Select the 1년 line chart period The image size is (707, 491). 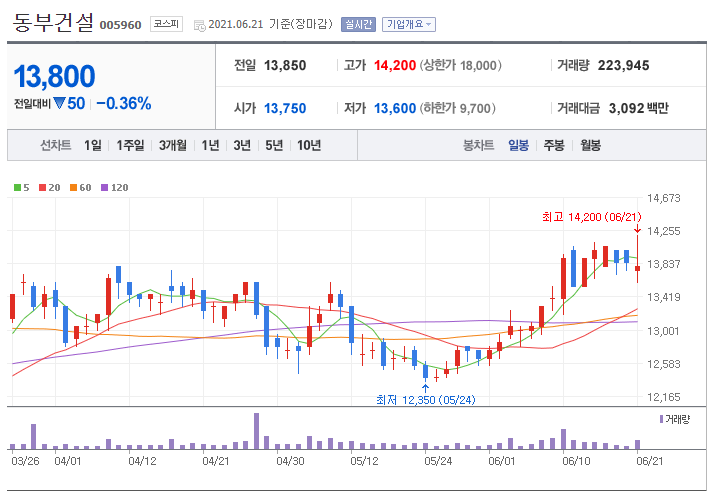point(210,145)
